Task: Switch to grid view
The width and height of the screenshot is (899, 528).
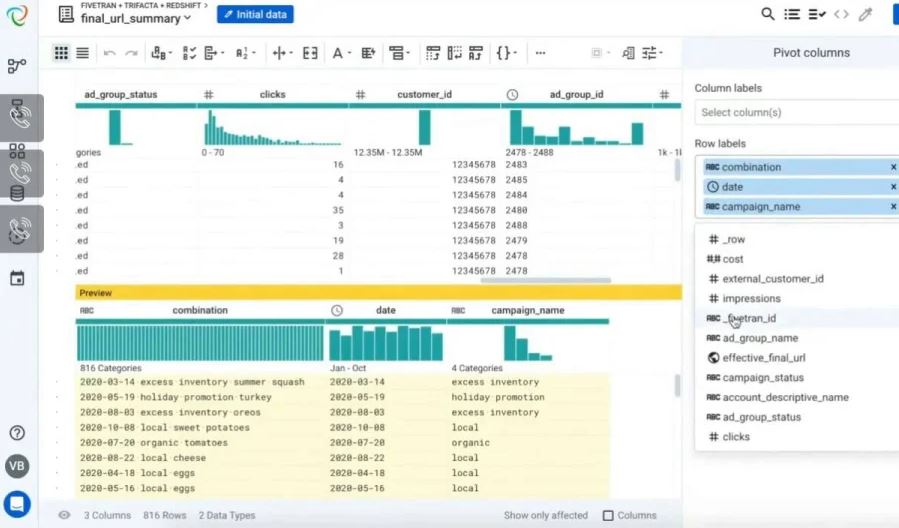Action: tap(61, 53)
